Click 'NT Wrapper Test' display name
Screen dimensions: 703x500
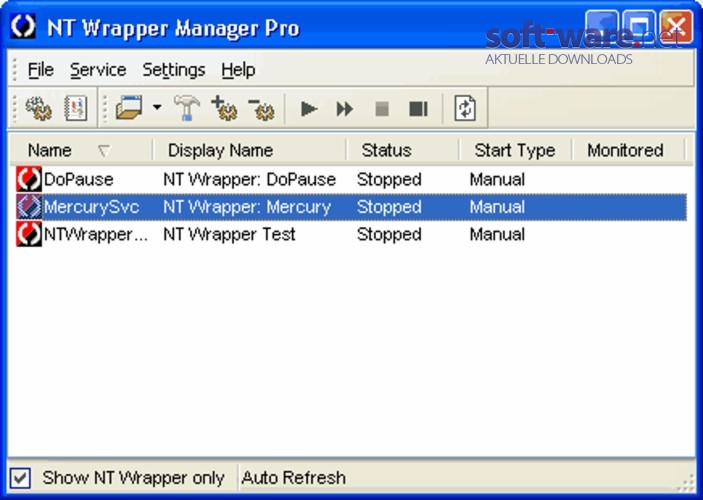click(229, 235)
